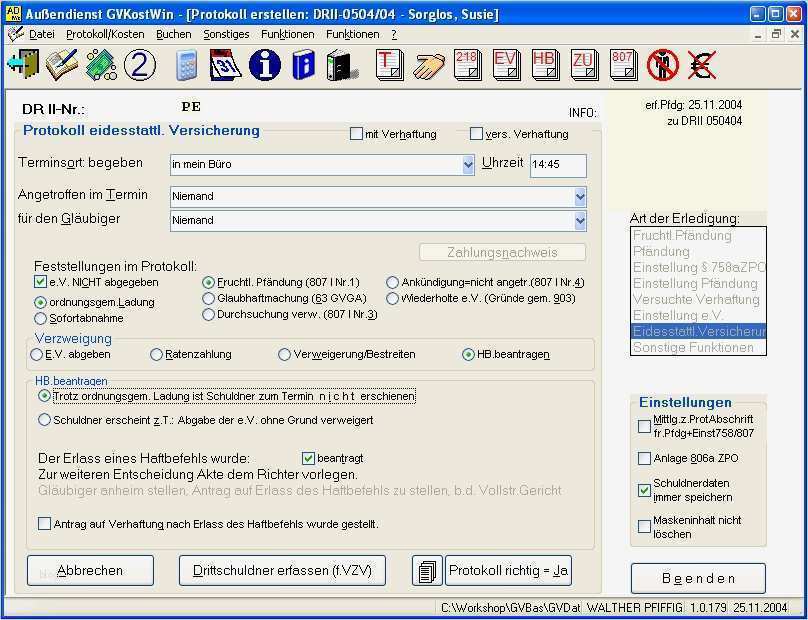Select 'Sonstige Funktionen' in Erledigung list
This screenshot has width=808, height=620.
coord(698,347)
